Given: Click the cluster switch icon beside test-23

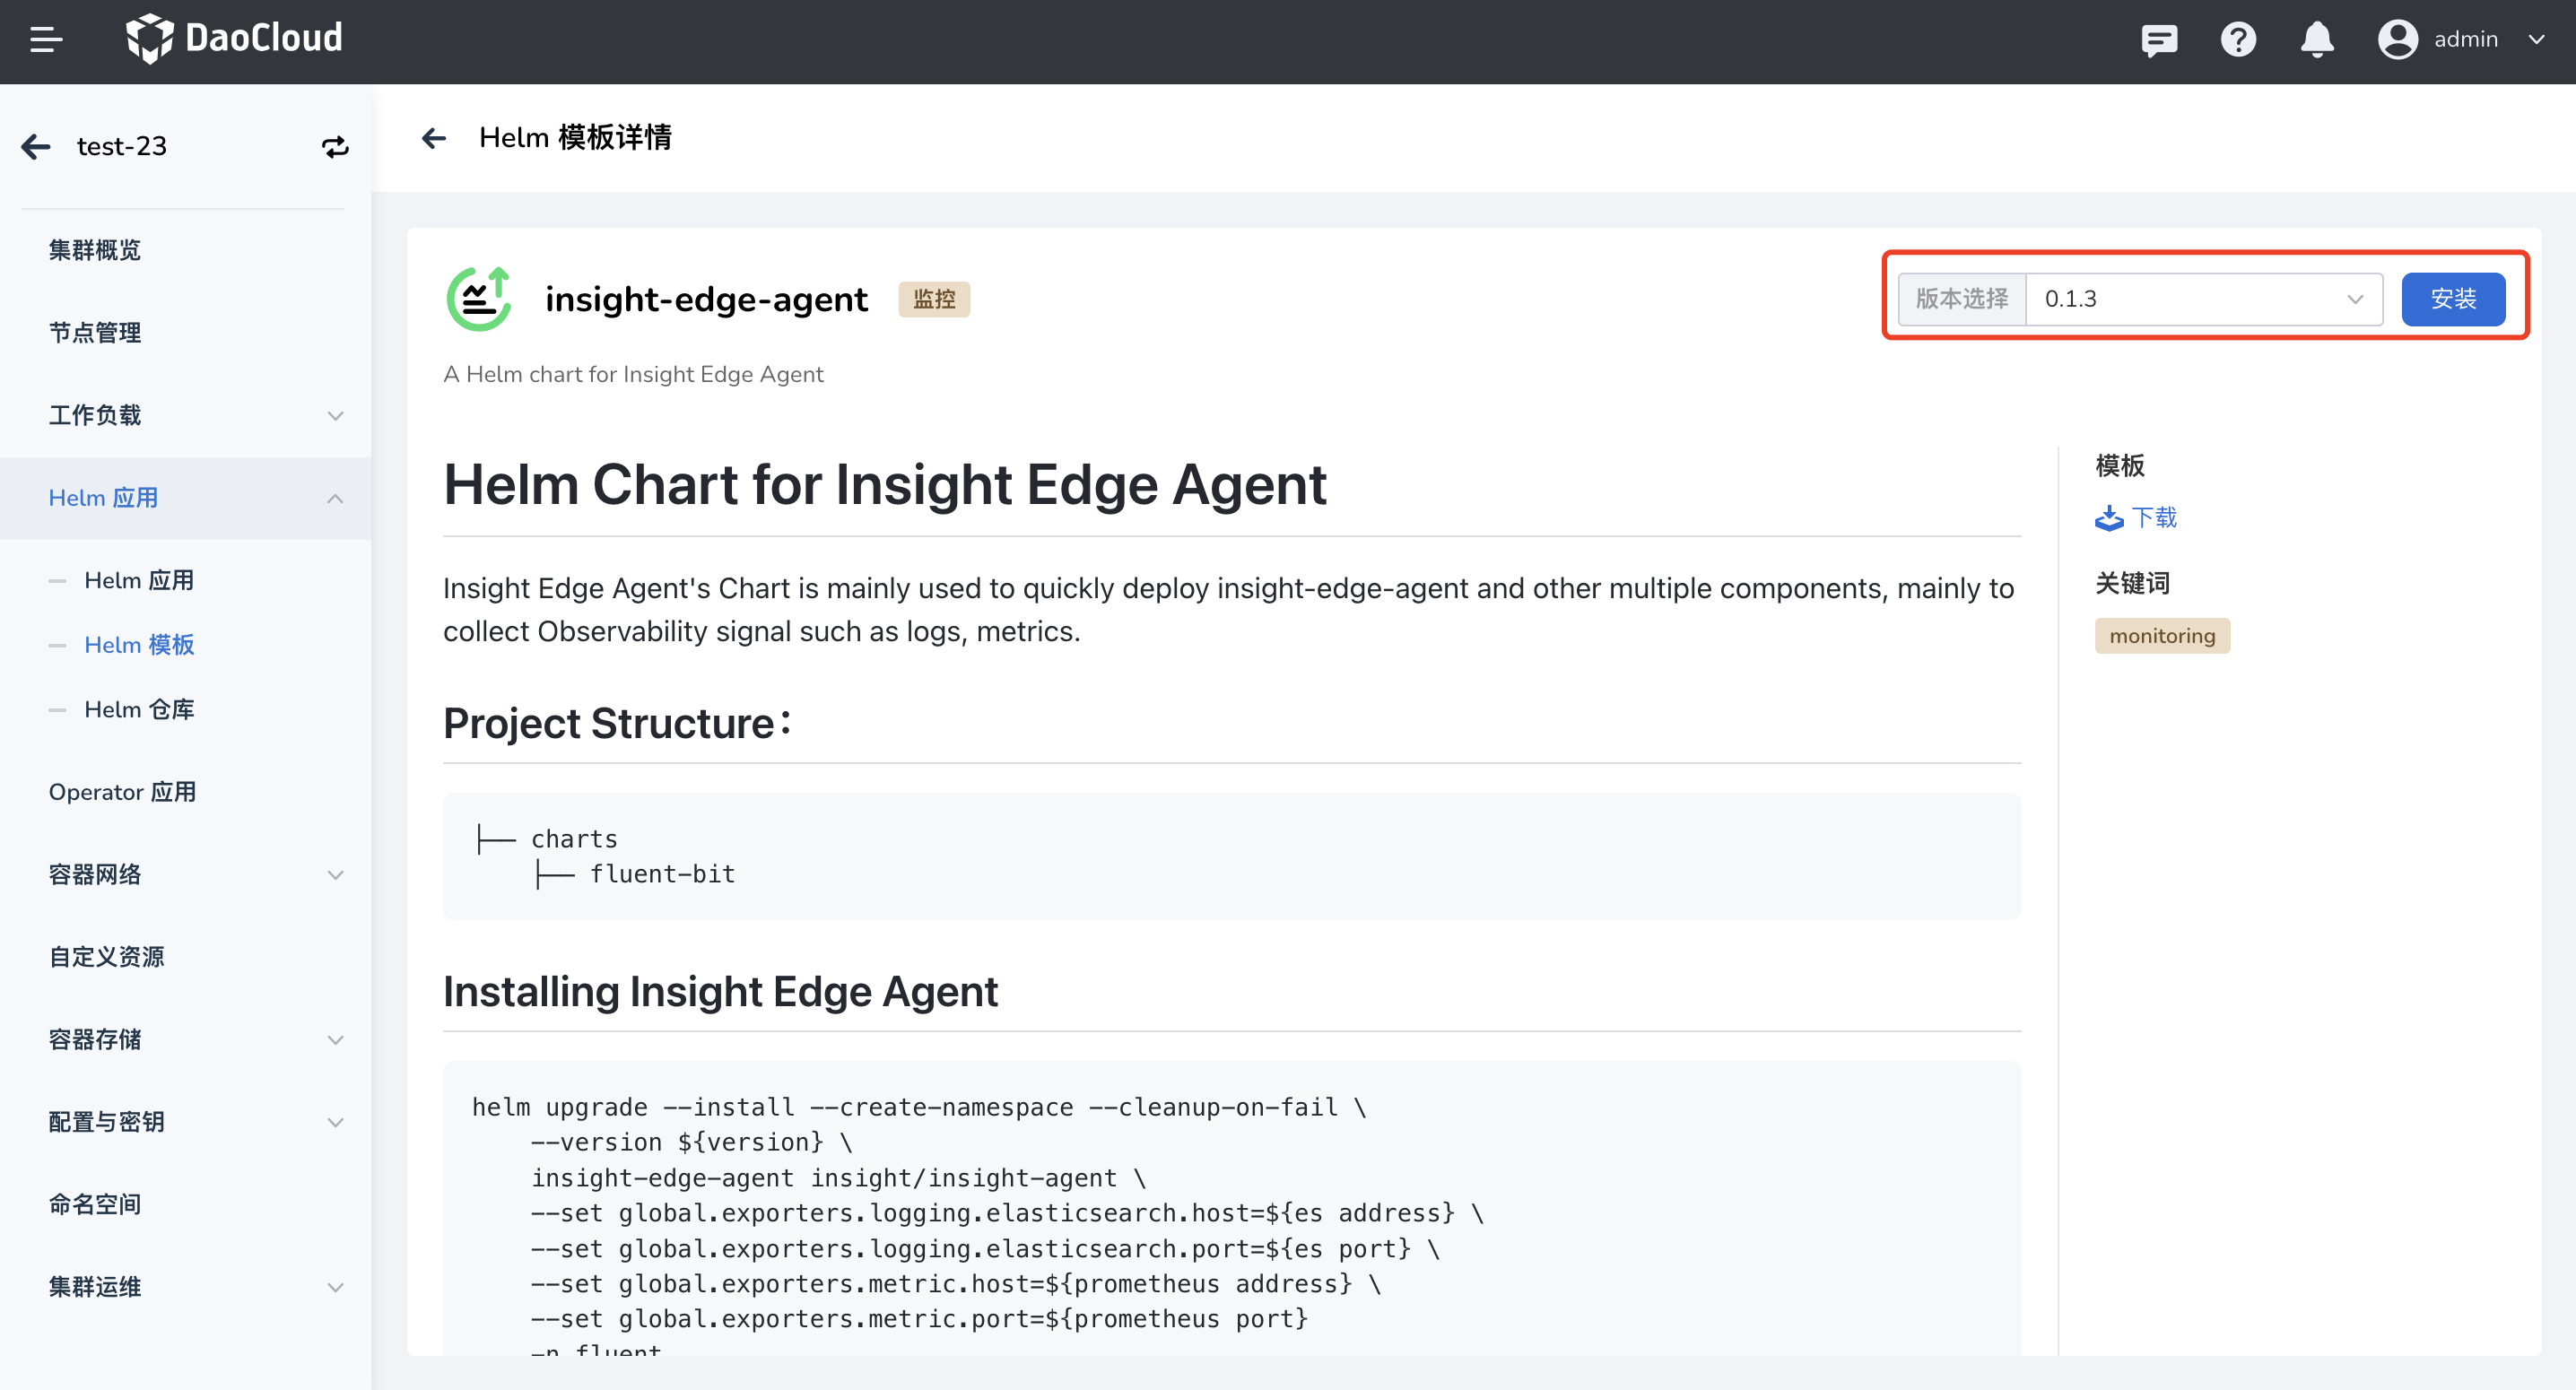Looking at the screenshot, I should (x=335, y=147).
